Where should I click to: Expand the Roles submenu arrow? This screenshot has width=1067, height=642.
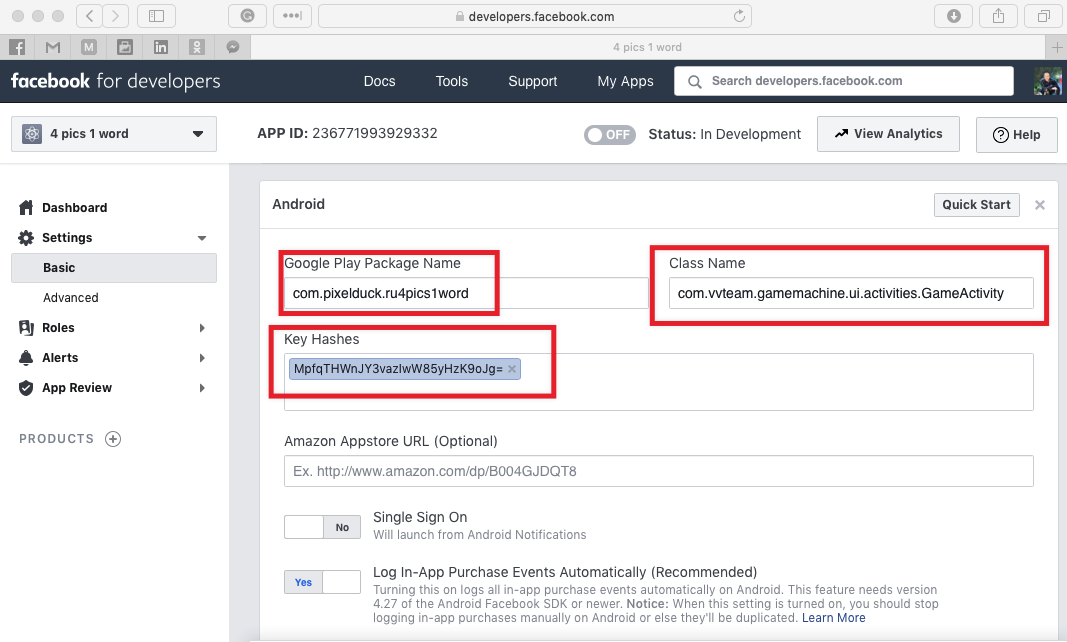click(202, 328)
